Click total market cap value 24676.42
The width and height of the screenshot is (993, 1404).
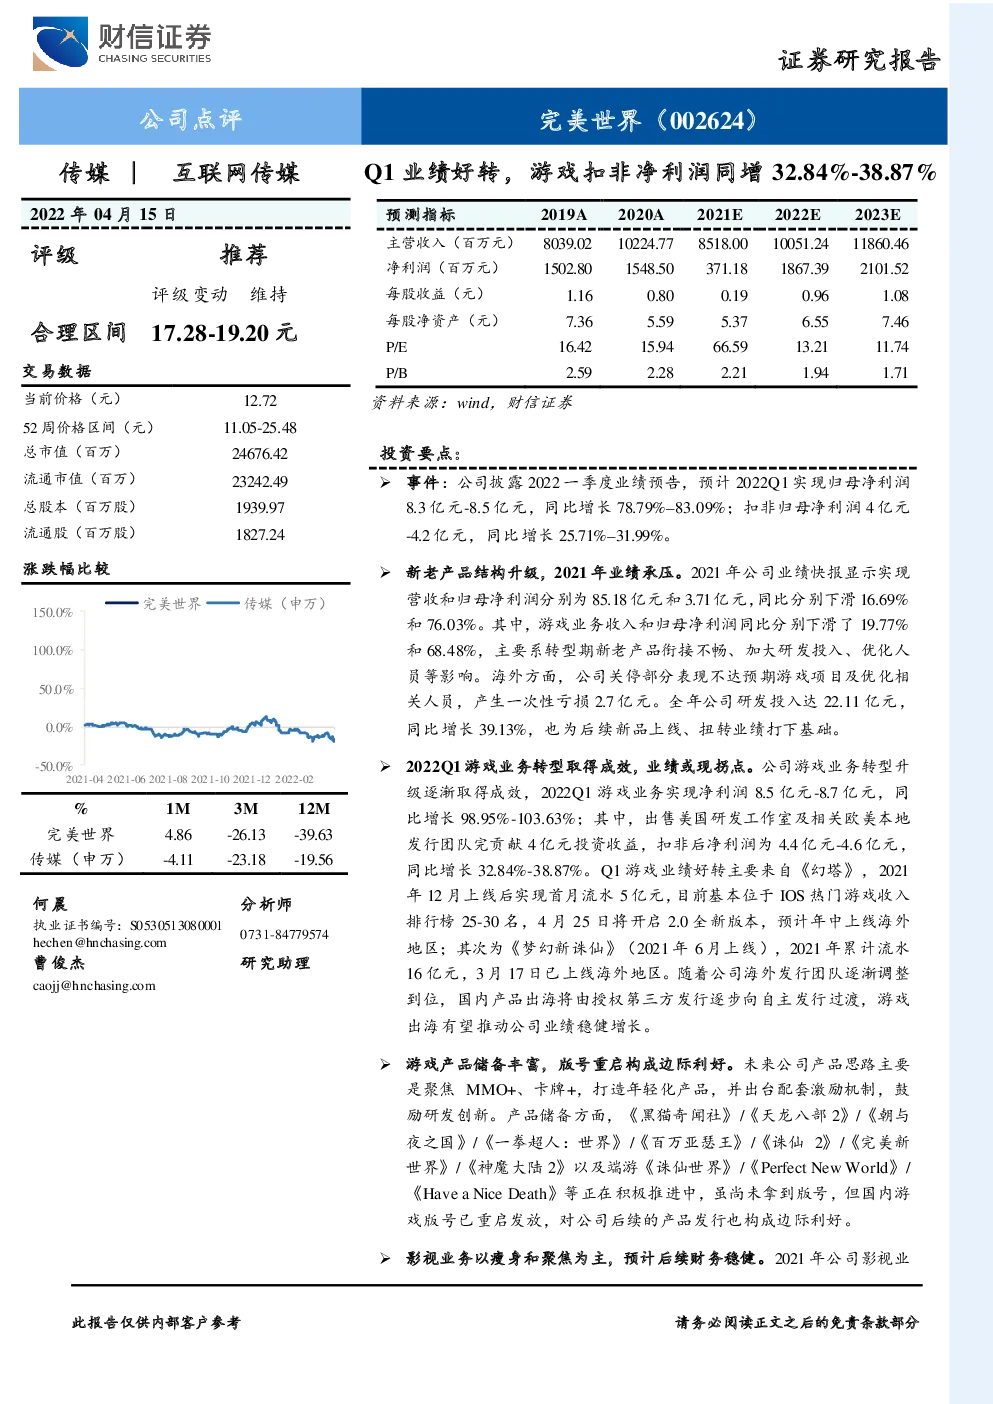[260, 453]
